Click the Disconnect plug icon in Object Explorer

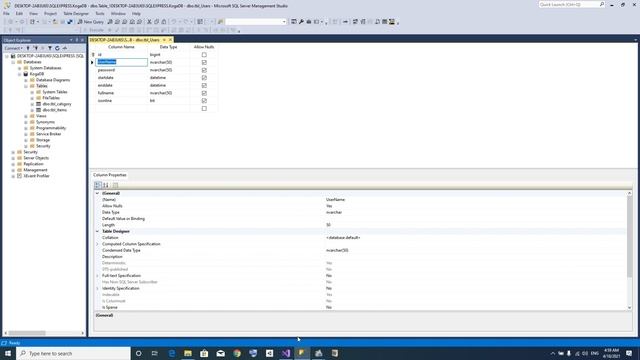[36, 48]
